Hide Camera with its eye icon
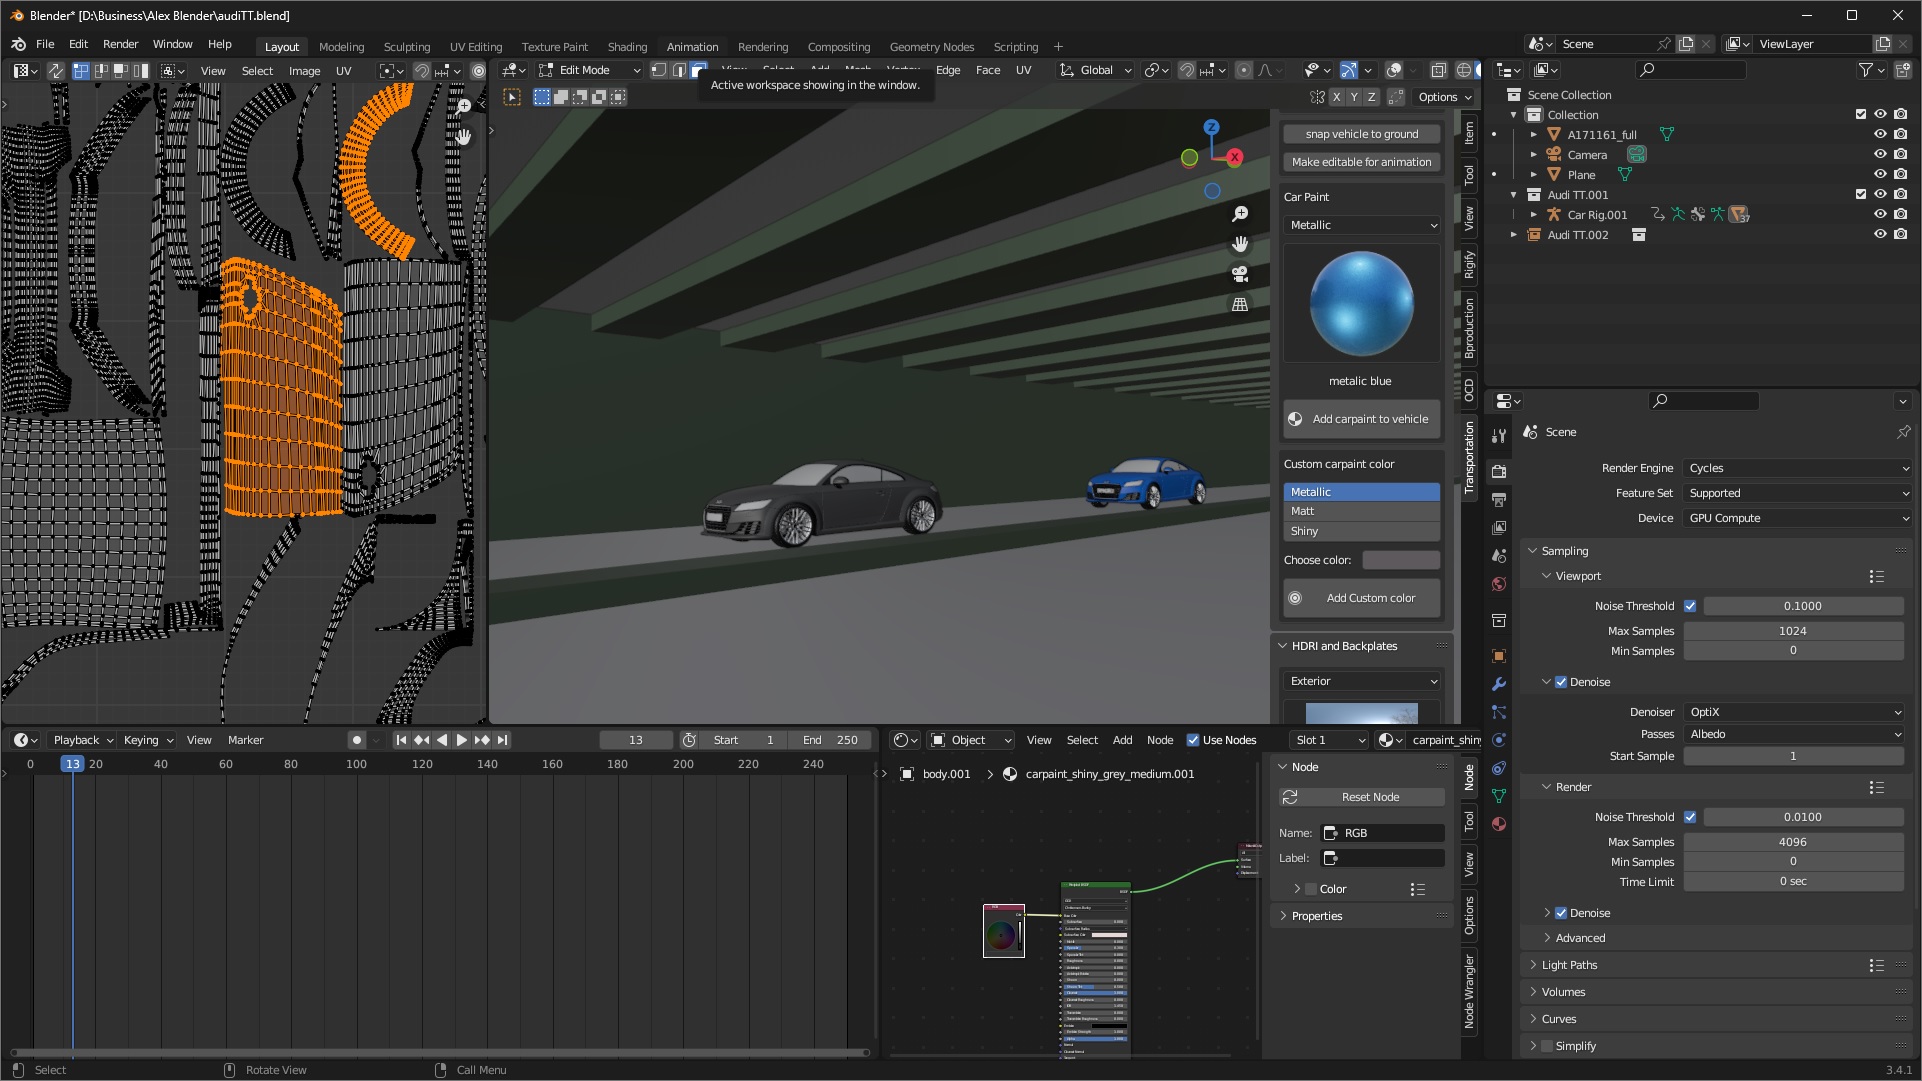Image resolution: width=1922 pixels, height=1081 pixels. tap(1880, 154)
